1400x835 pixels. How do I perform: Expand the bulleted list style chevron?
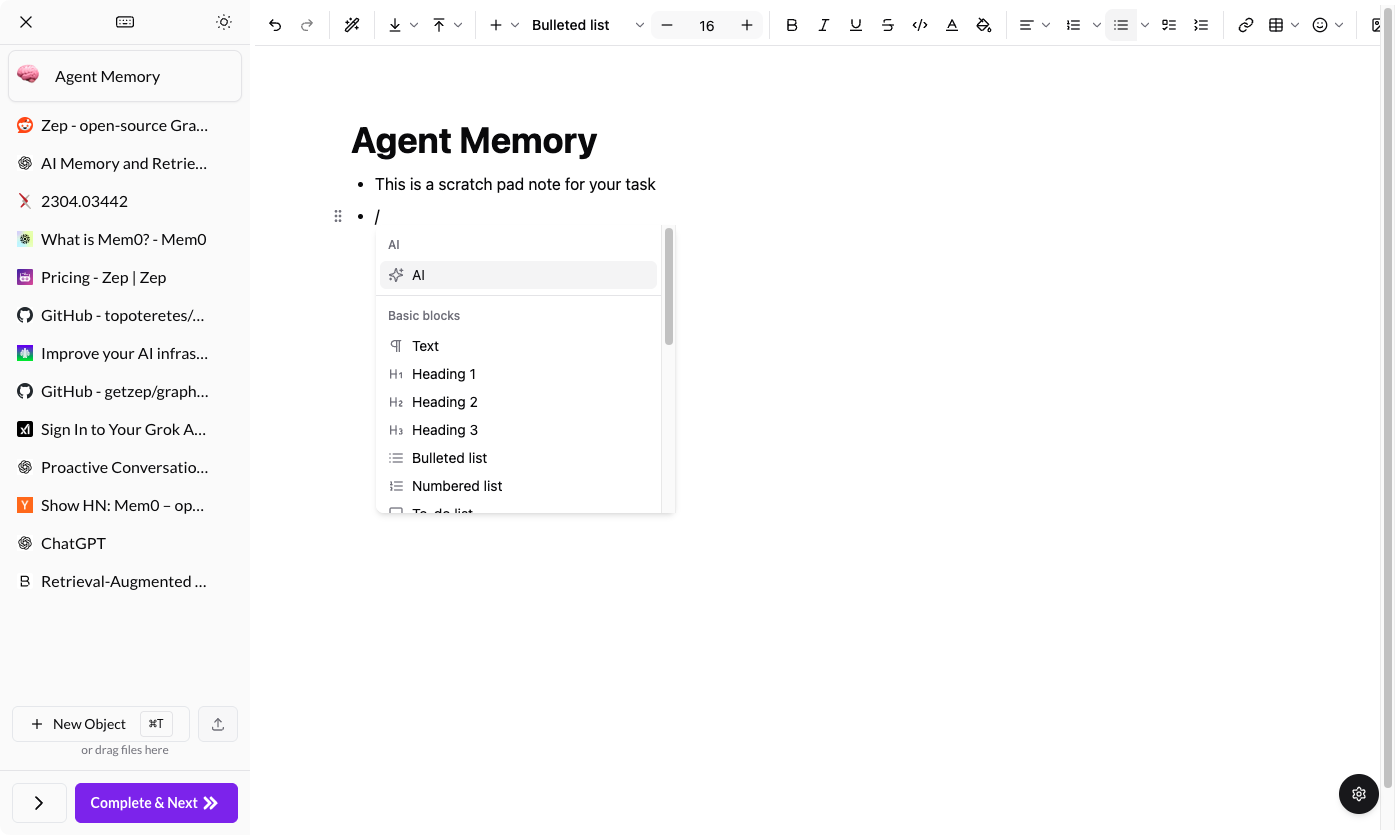click(x=1145, y=25)
